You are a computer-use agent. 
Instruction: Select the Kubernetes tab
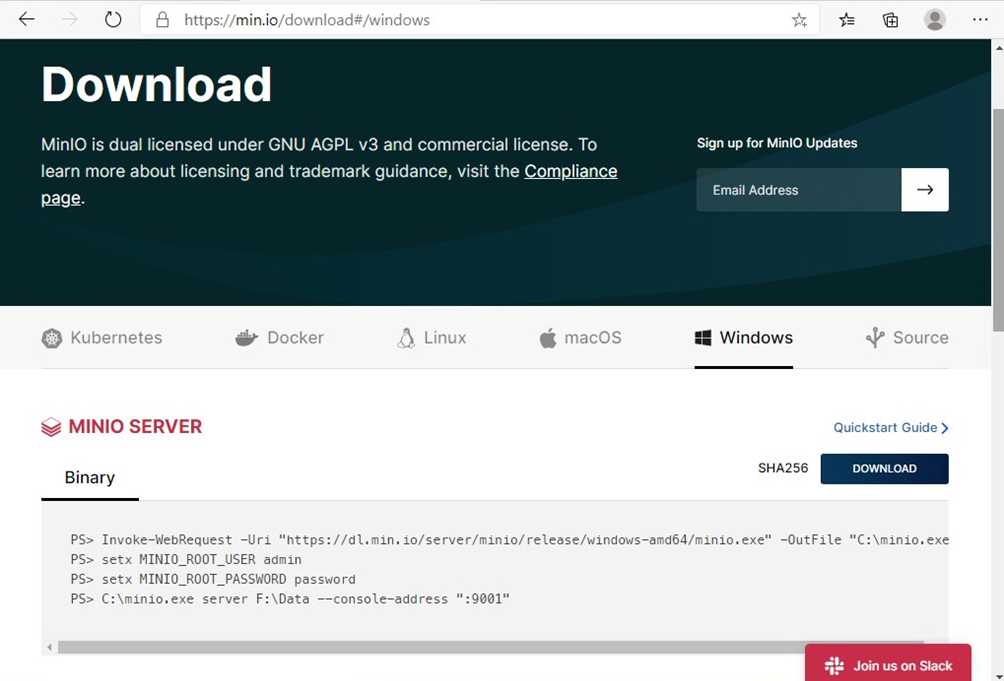102,337
